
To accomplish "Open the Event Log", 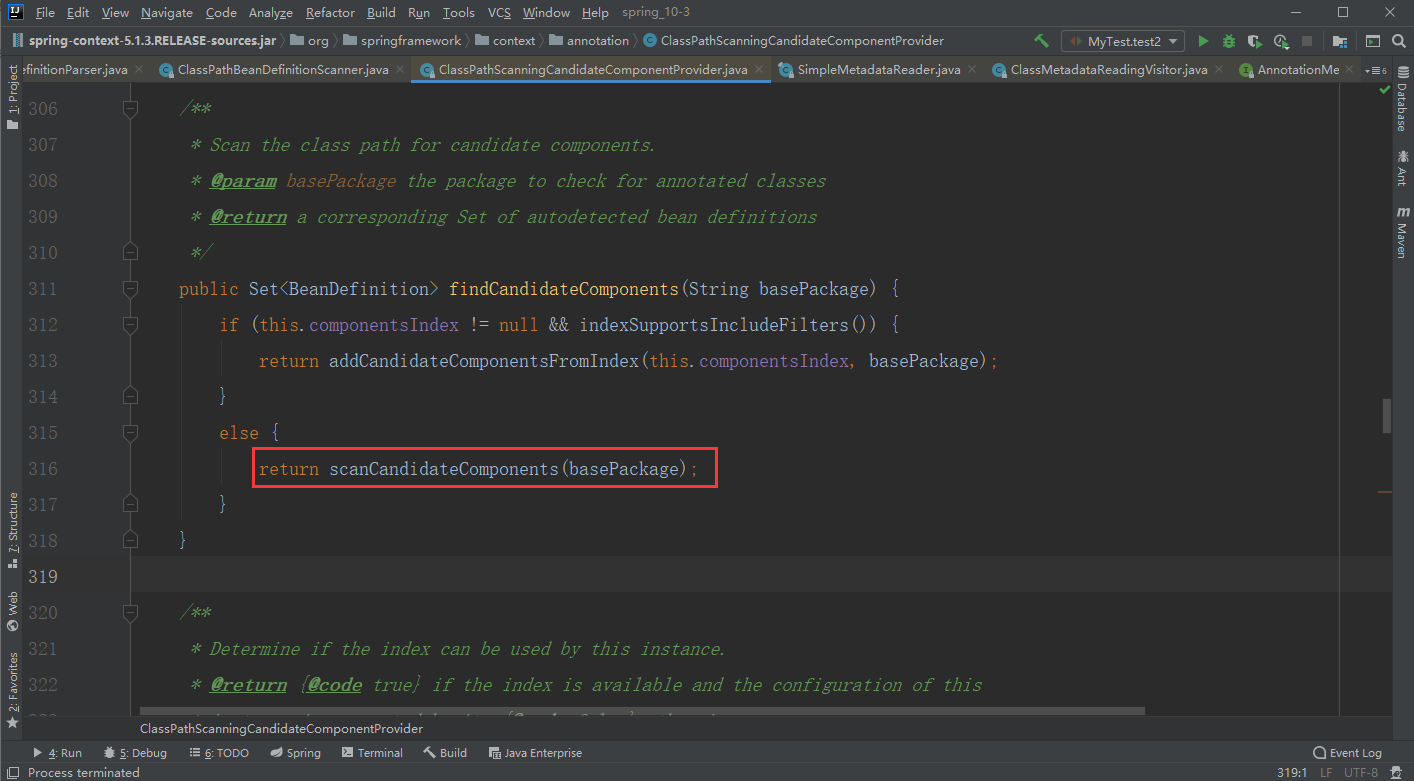I will 1347,753.
